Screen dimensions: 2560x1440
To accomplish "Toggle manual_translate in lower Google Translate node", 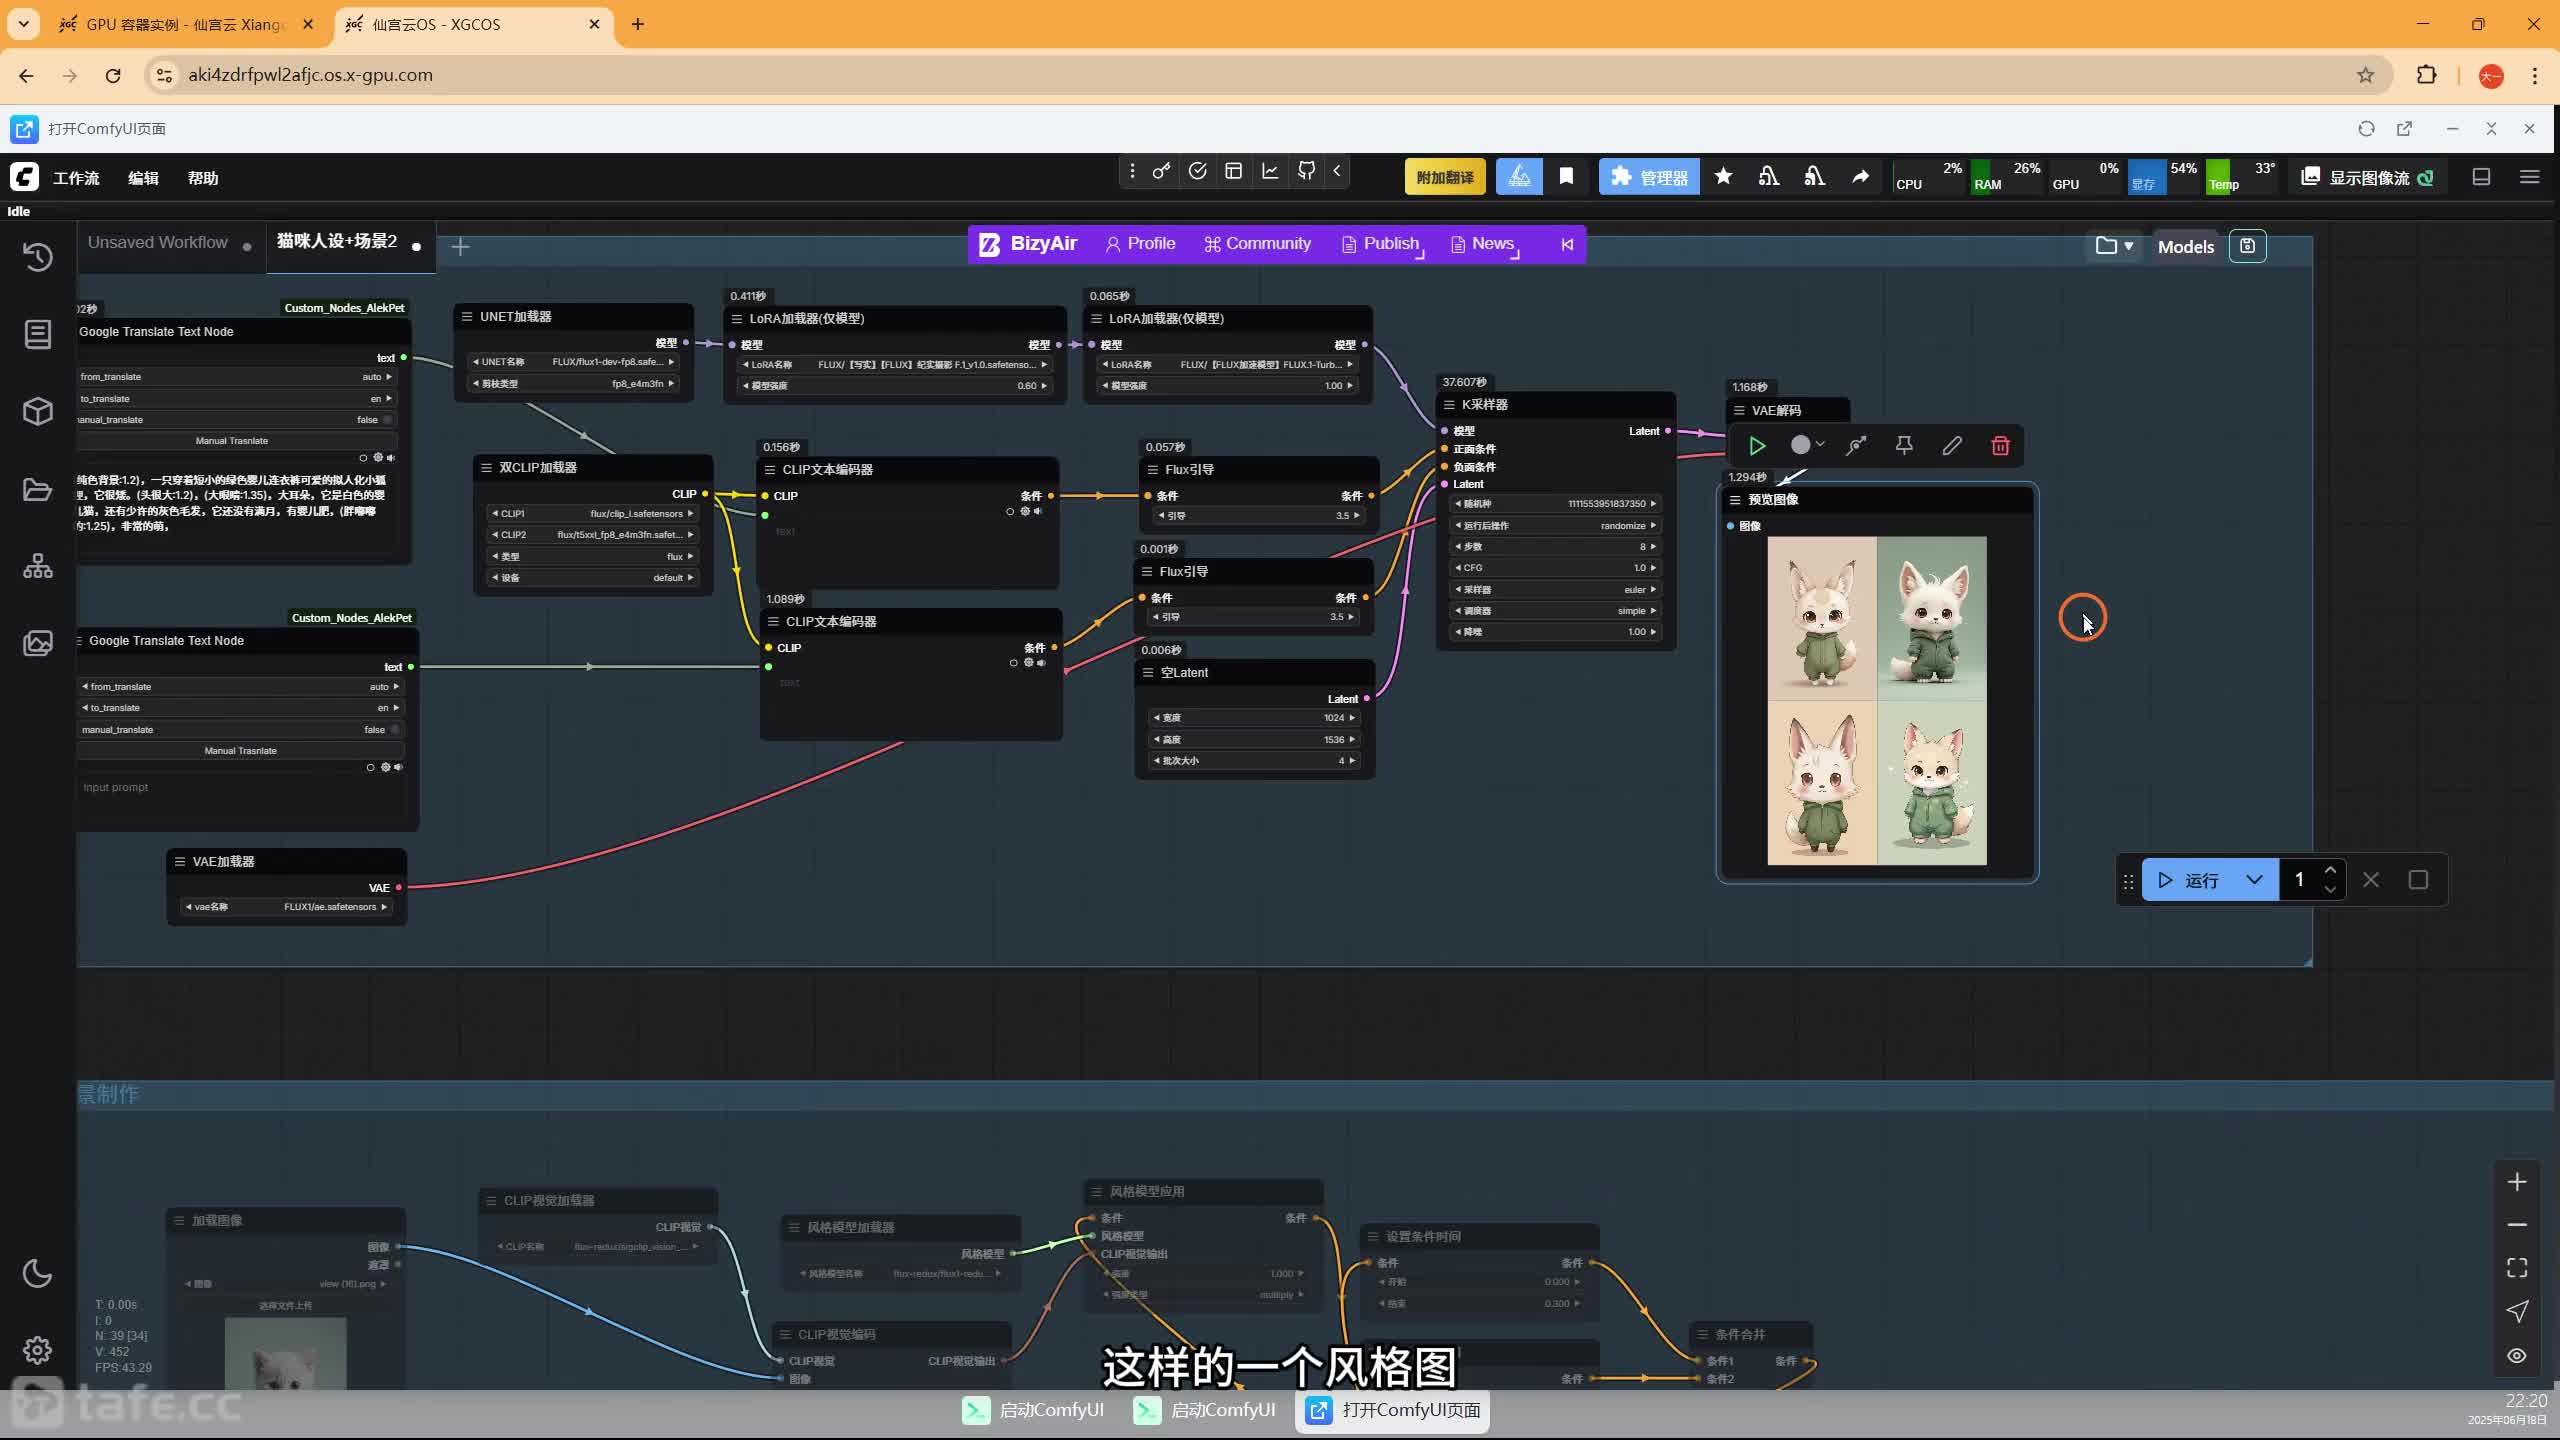I will 241,729.
